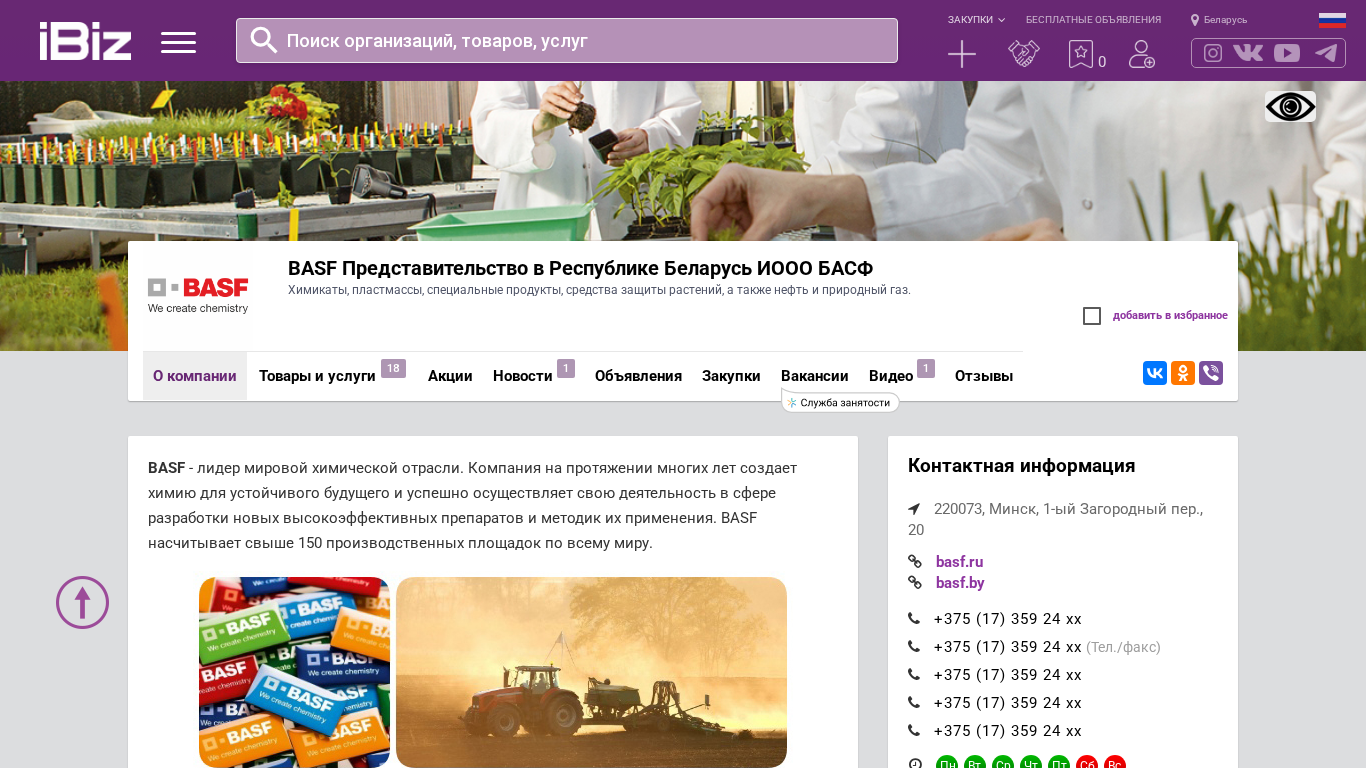1366x768 pixels.
Task: Click the Контактная информация heading
Action: pos(1022,466)
